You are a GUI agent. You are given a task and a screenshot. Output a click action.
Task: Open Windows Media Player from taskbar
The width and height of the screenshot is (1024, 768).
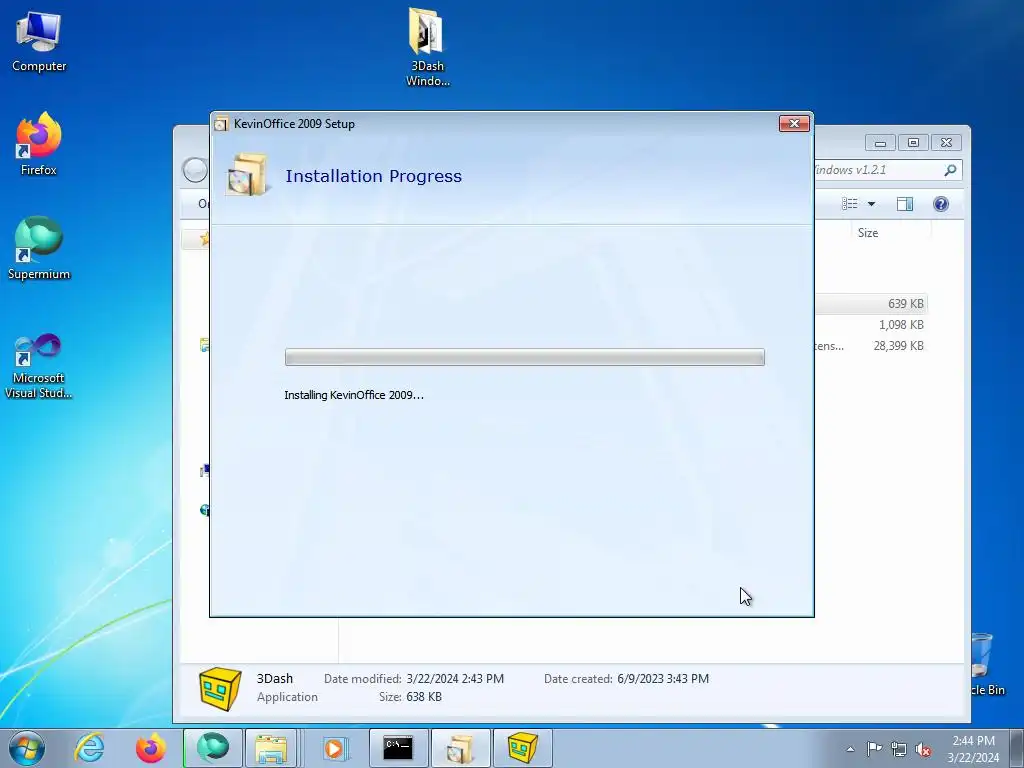click(334, 748)
